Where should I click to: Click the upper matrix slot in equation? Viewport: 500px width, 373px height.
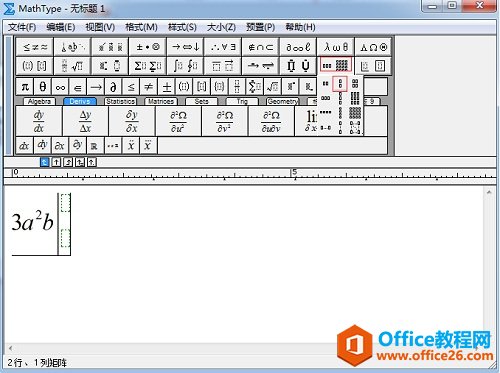coord(65,203)
